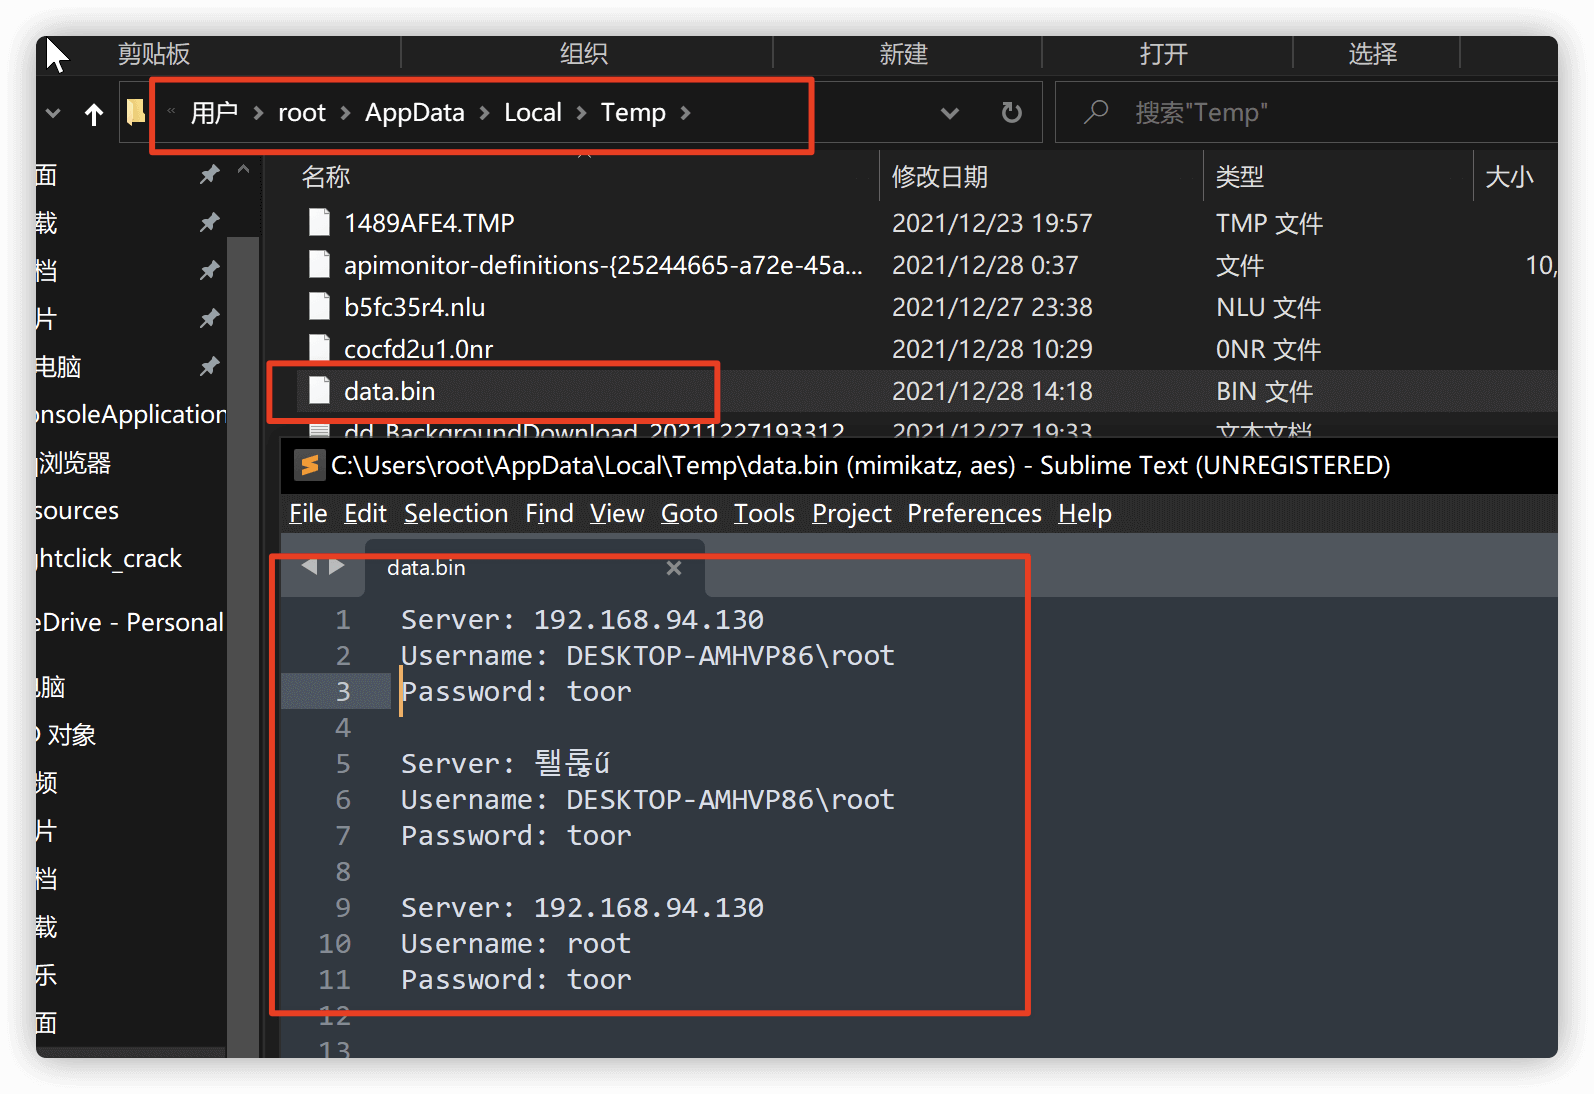Select file cocfd2u1.0nr
This screenshot has height=1094, width=1594.
point(418,349)
